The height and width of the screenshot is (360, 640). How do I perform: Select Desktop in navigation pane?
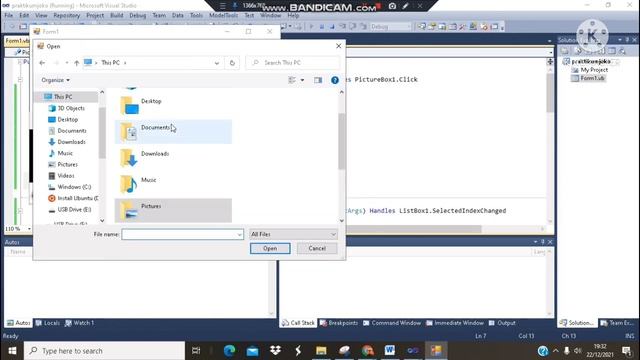(68, 120)
